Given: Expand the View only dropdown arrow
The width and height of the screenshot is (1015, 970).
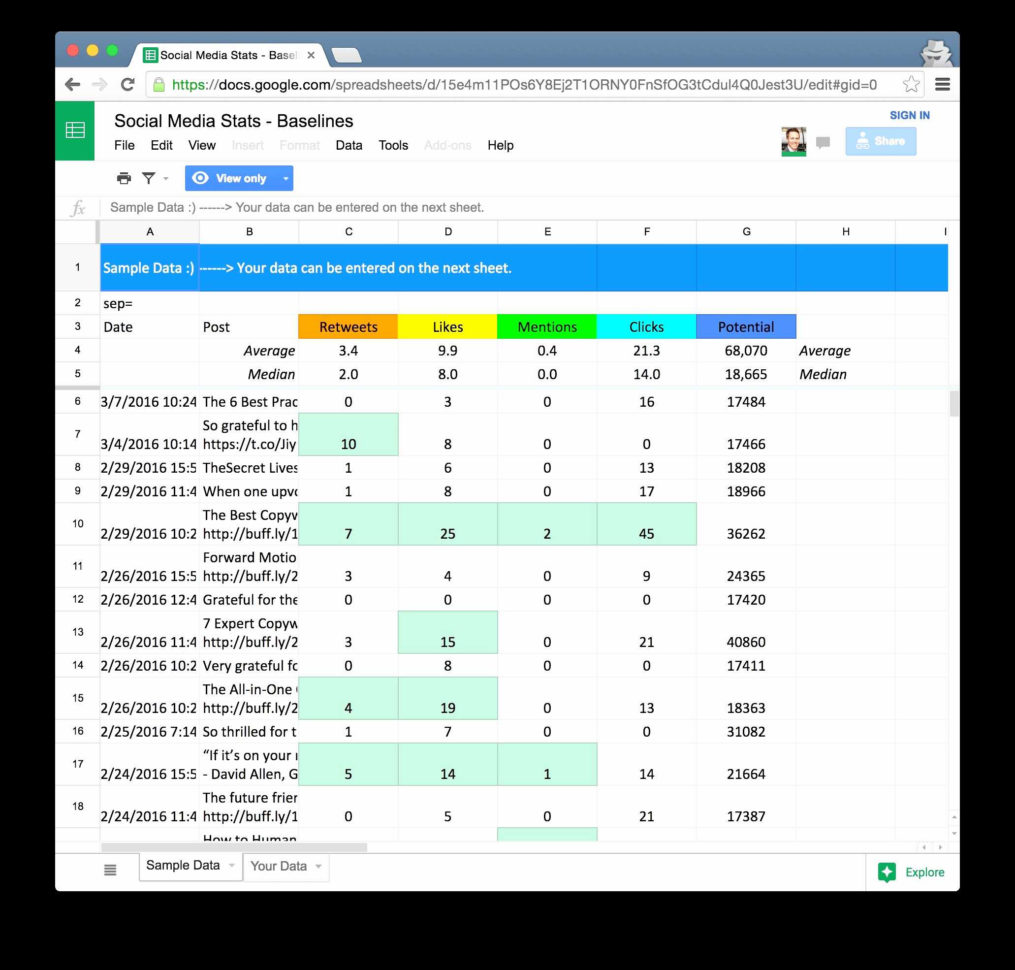Looking at the screenshot, I should 286,179.
